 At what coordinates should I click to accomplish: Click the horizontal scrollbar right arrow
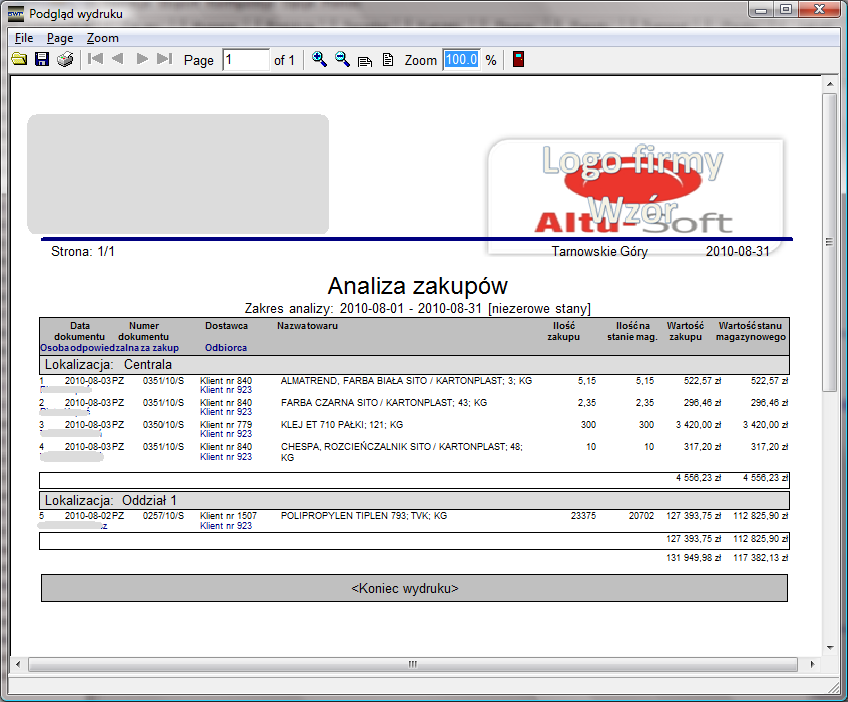(x=811, y=664)
